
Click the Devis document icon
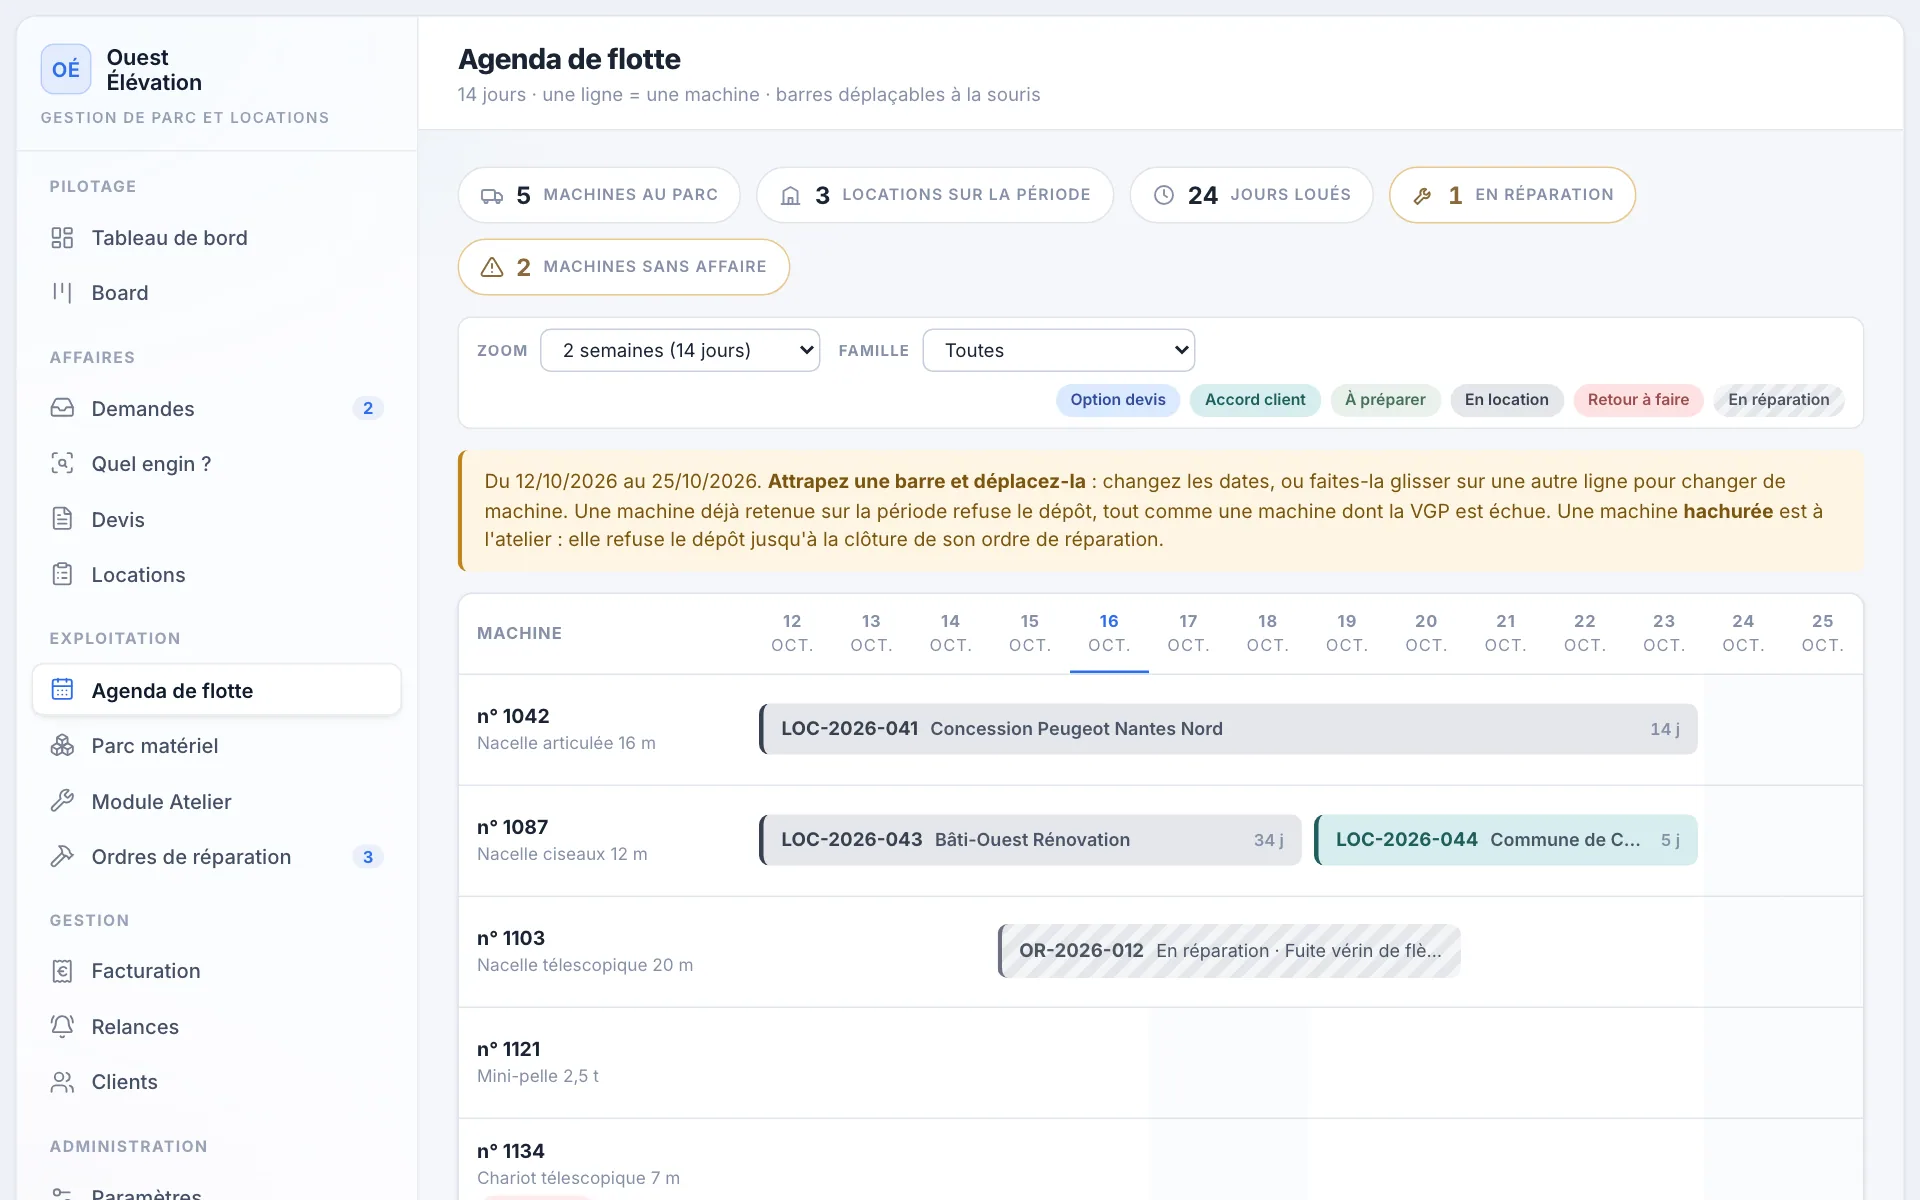tap(62, 519)
